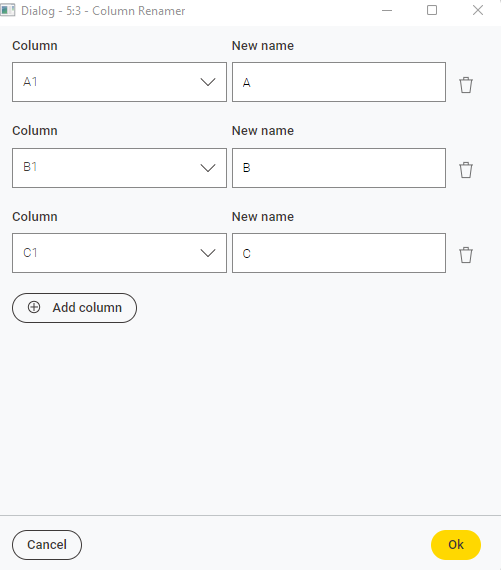This screenshot has height=570, width=501.
Task: Click the plus icon in Add column
Action: (34, 307)
